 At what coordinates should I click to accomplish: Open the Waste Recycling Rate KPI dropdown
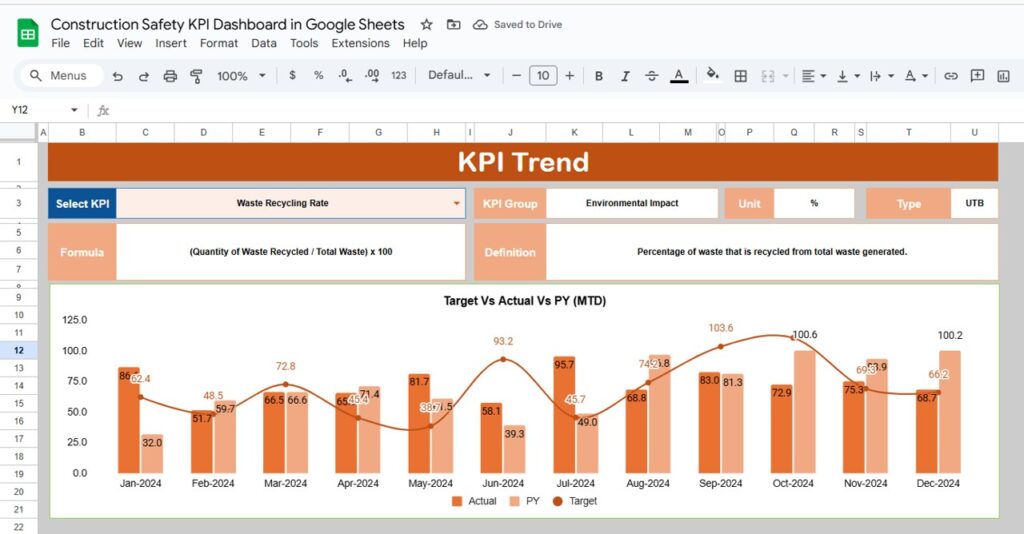click(456, 204)
